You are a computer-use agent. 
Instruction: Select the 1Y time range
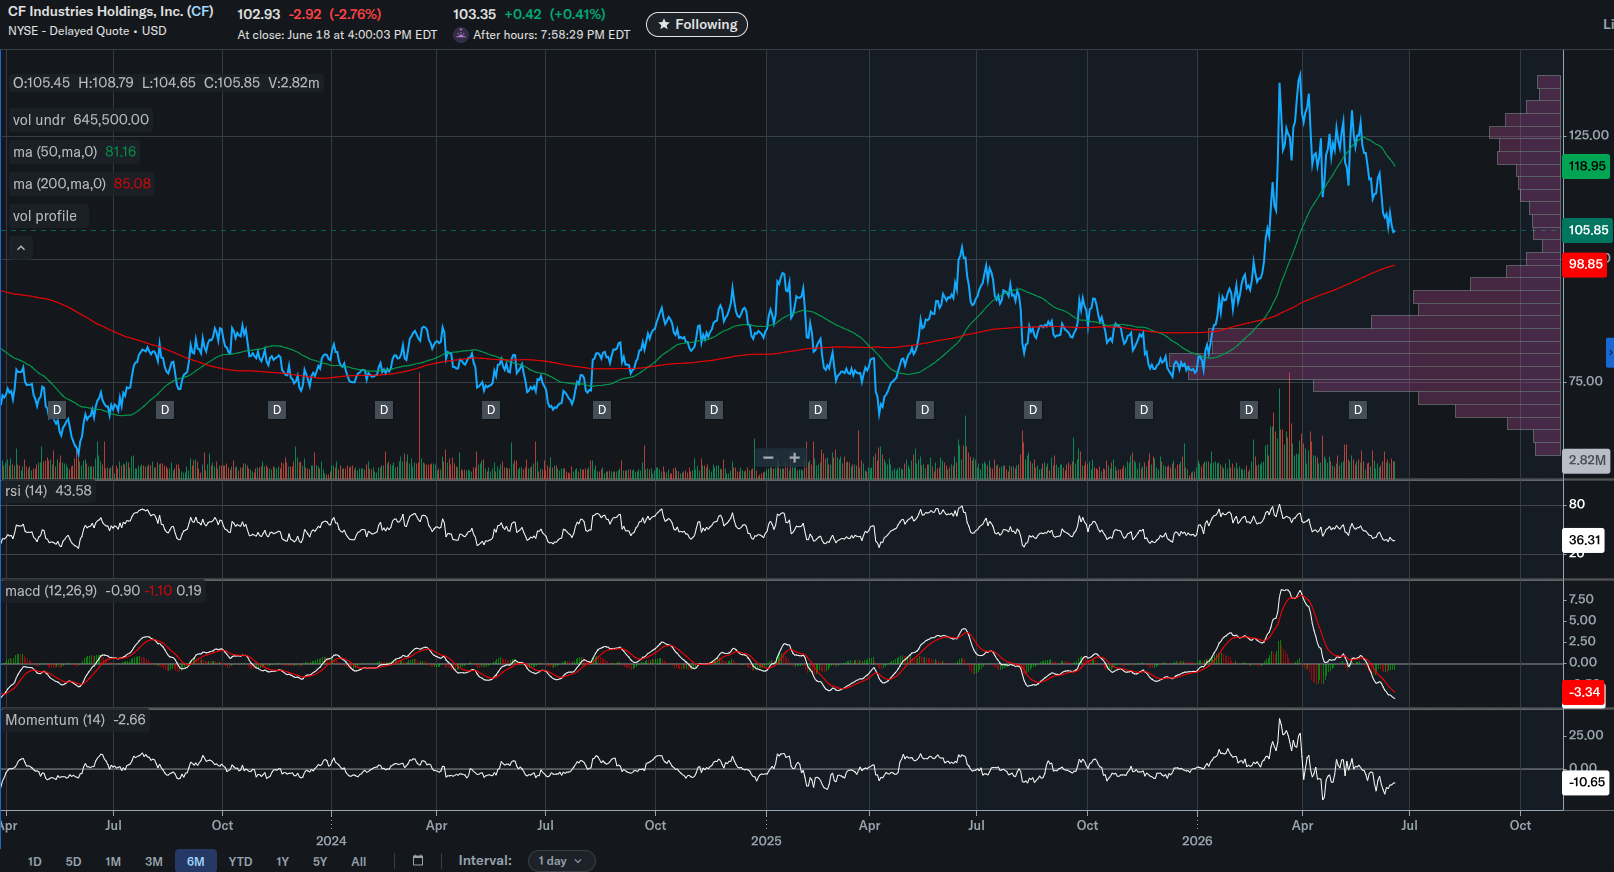pyautogui.click(x=282, y=861)
